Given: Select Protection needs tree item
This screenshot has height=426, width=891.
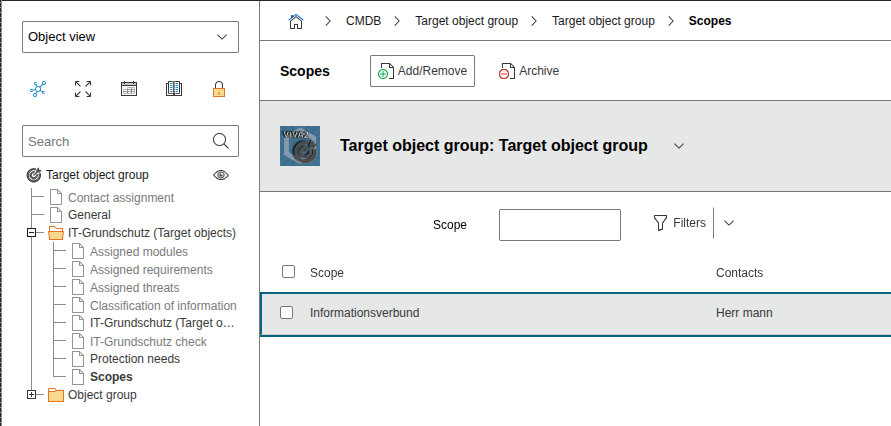Looking at the screenshot, I should tap(135, 359).
